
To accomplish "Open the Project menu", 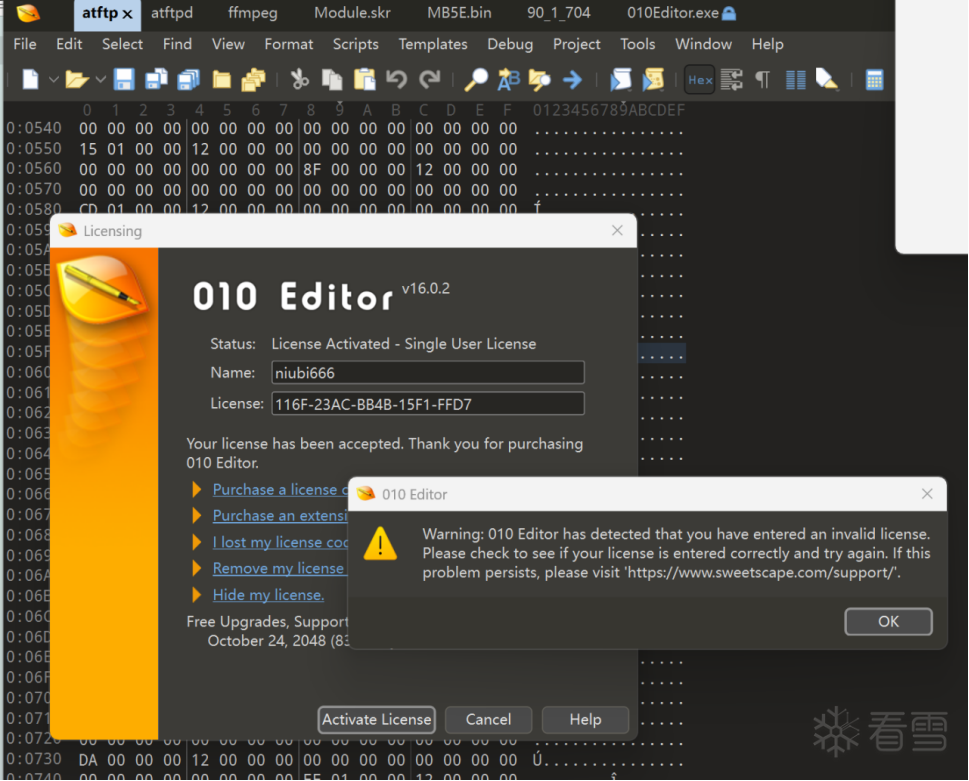I will pyautogui.click(x=577, y=44).
